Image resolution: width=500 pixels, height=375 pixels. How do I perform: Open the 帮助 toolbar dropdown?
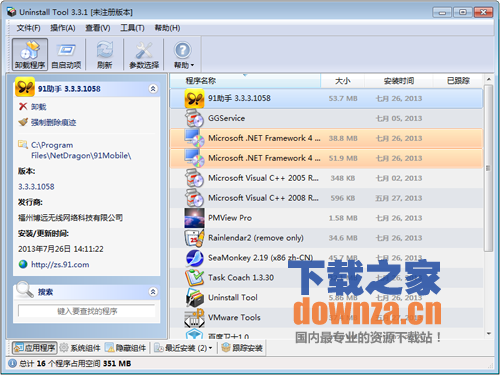coord(183,54)
